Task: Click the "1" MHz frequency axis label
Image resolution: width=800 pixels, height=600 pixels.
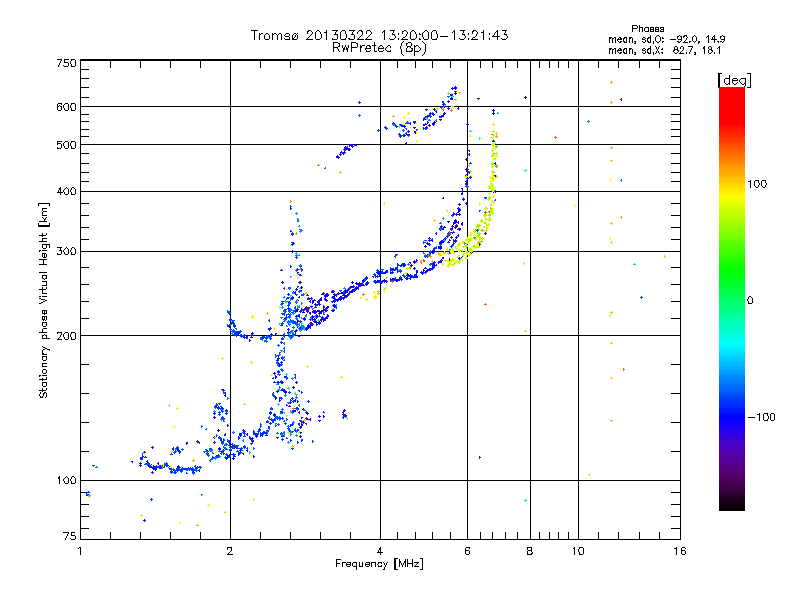Action: 80,551
